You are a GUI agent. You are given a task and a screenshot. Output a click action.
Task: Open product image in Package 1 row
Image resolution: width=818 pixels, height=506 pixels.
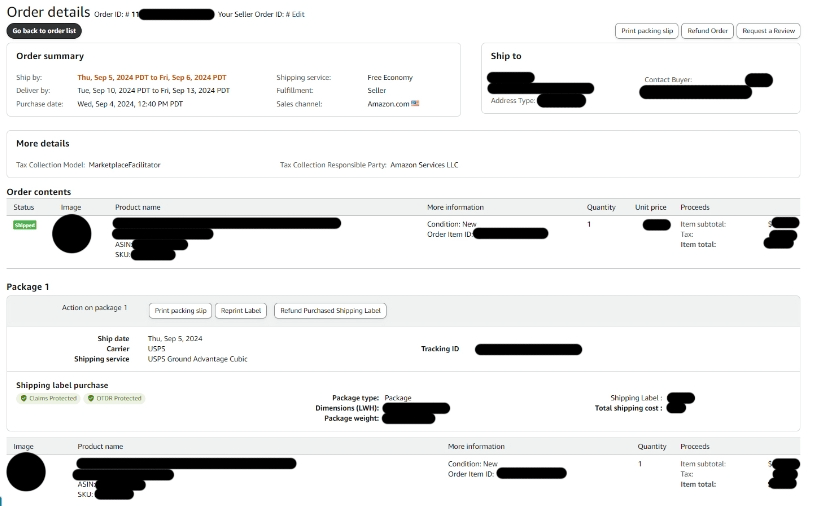pos(26,472)
